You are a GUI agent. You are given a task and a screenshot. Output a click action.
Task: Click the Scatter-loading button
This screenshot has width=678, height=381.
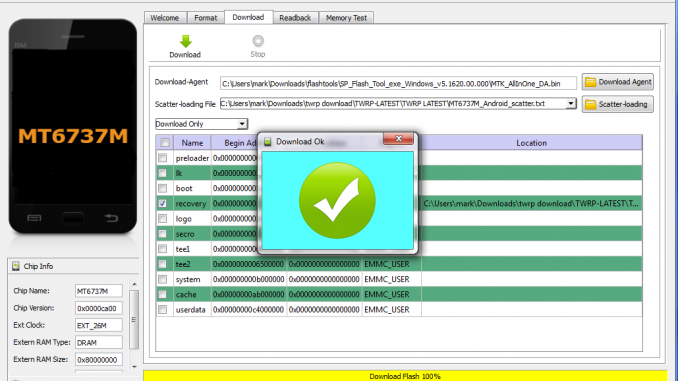click(x=617, y=104)
